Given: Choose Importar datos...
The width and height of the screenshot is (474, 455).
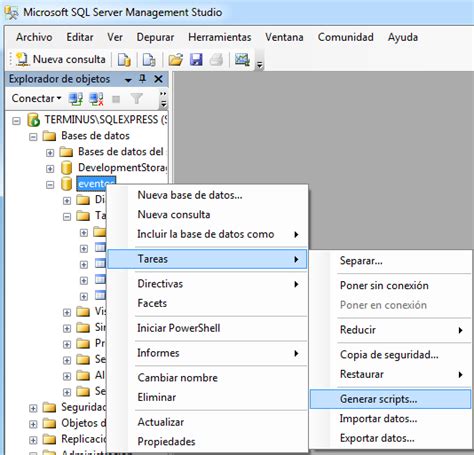Looking at the screenshot, I should click(x=390, y=419).
